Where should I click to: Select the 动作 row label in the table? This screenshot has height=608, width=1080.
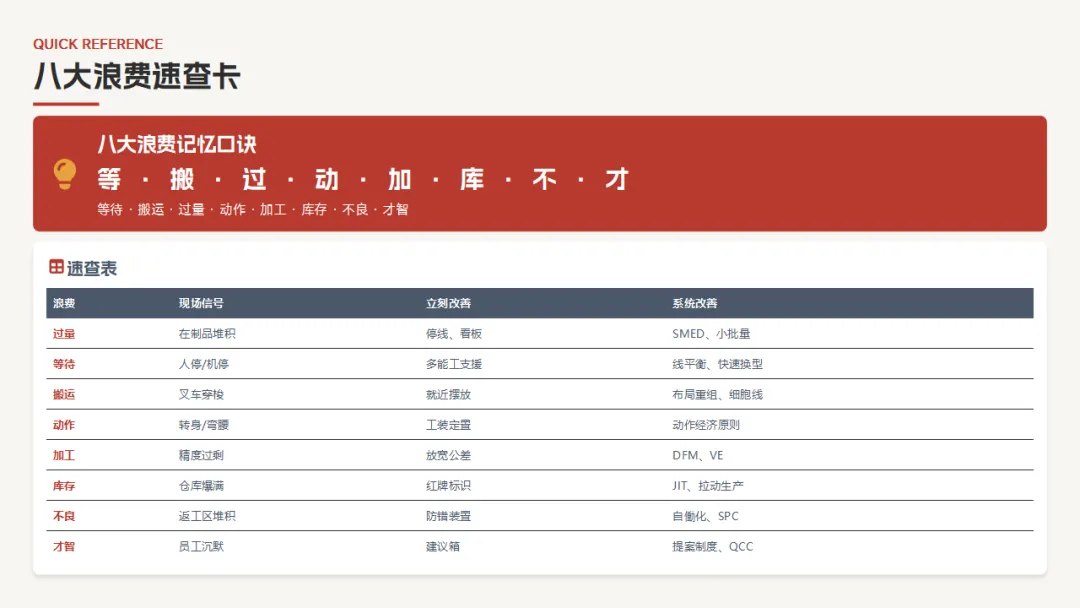pyautogui.click(x=64, y=425)
